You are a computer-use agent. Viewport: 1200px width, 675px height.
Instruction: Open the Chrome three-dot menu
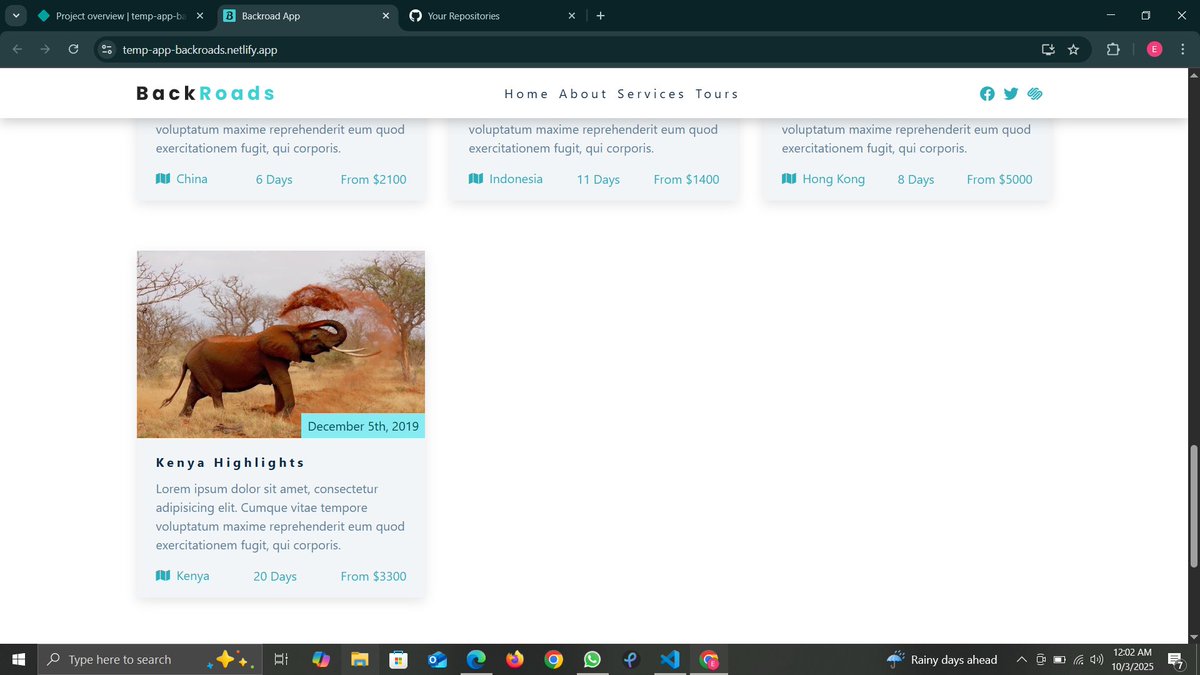(x=1183, y=49)
